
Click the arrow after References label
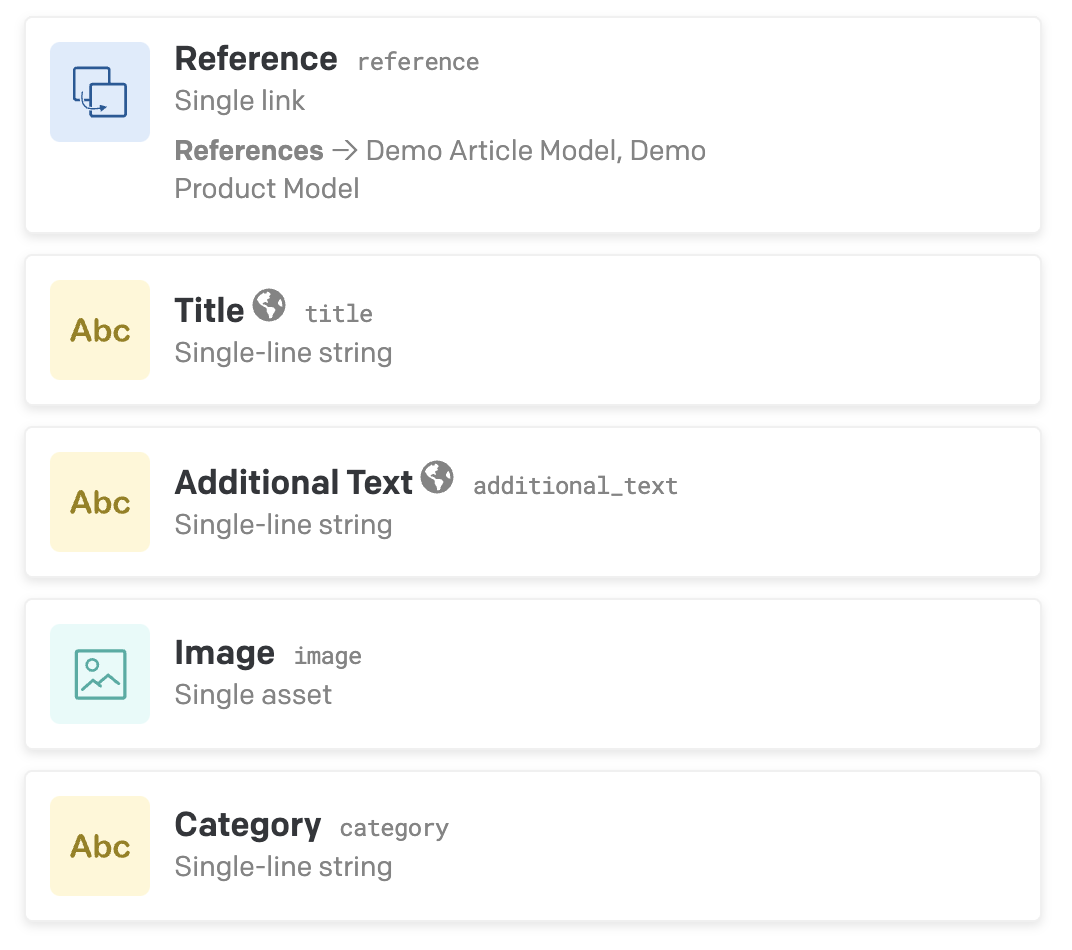345,151
